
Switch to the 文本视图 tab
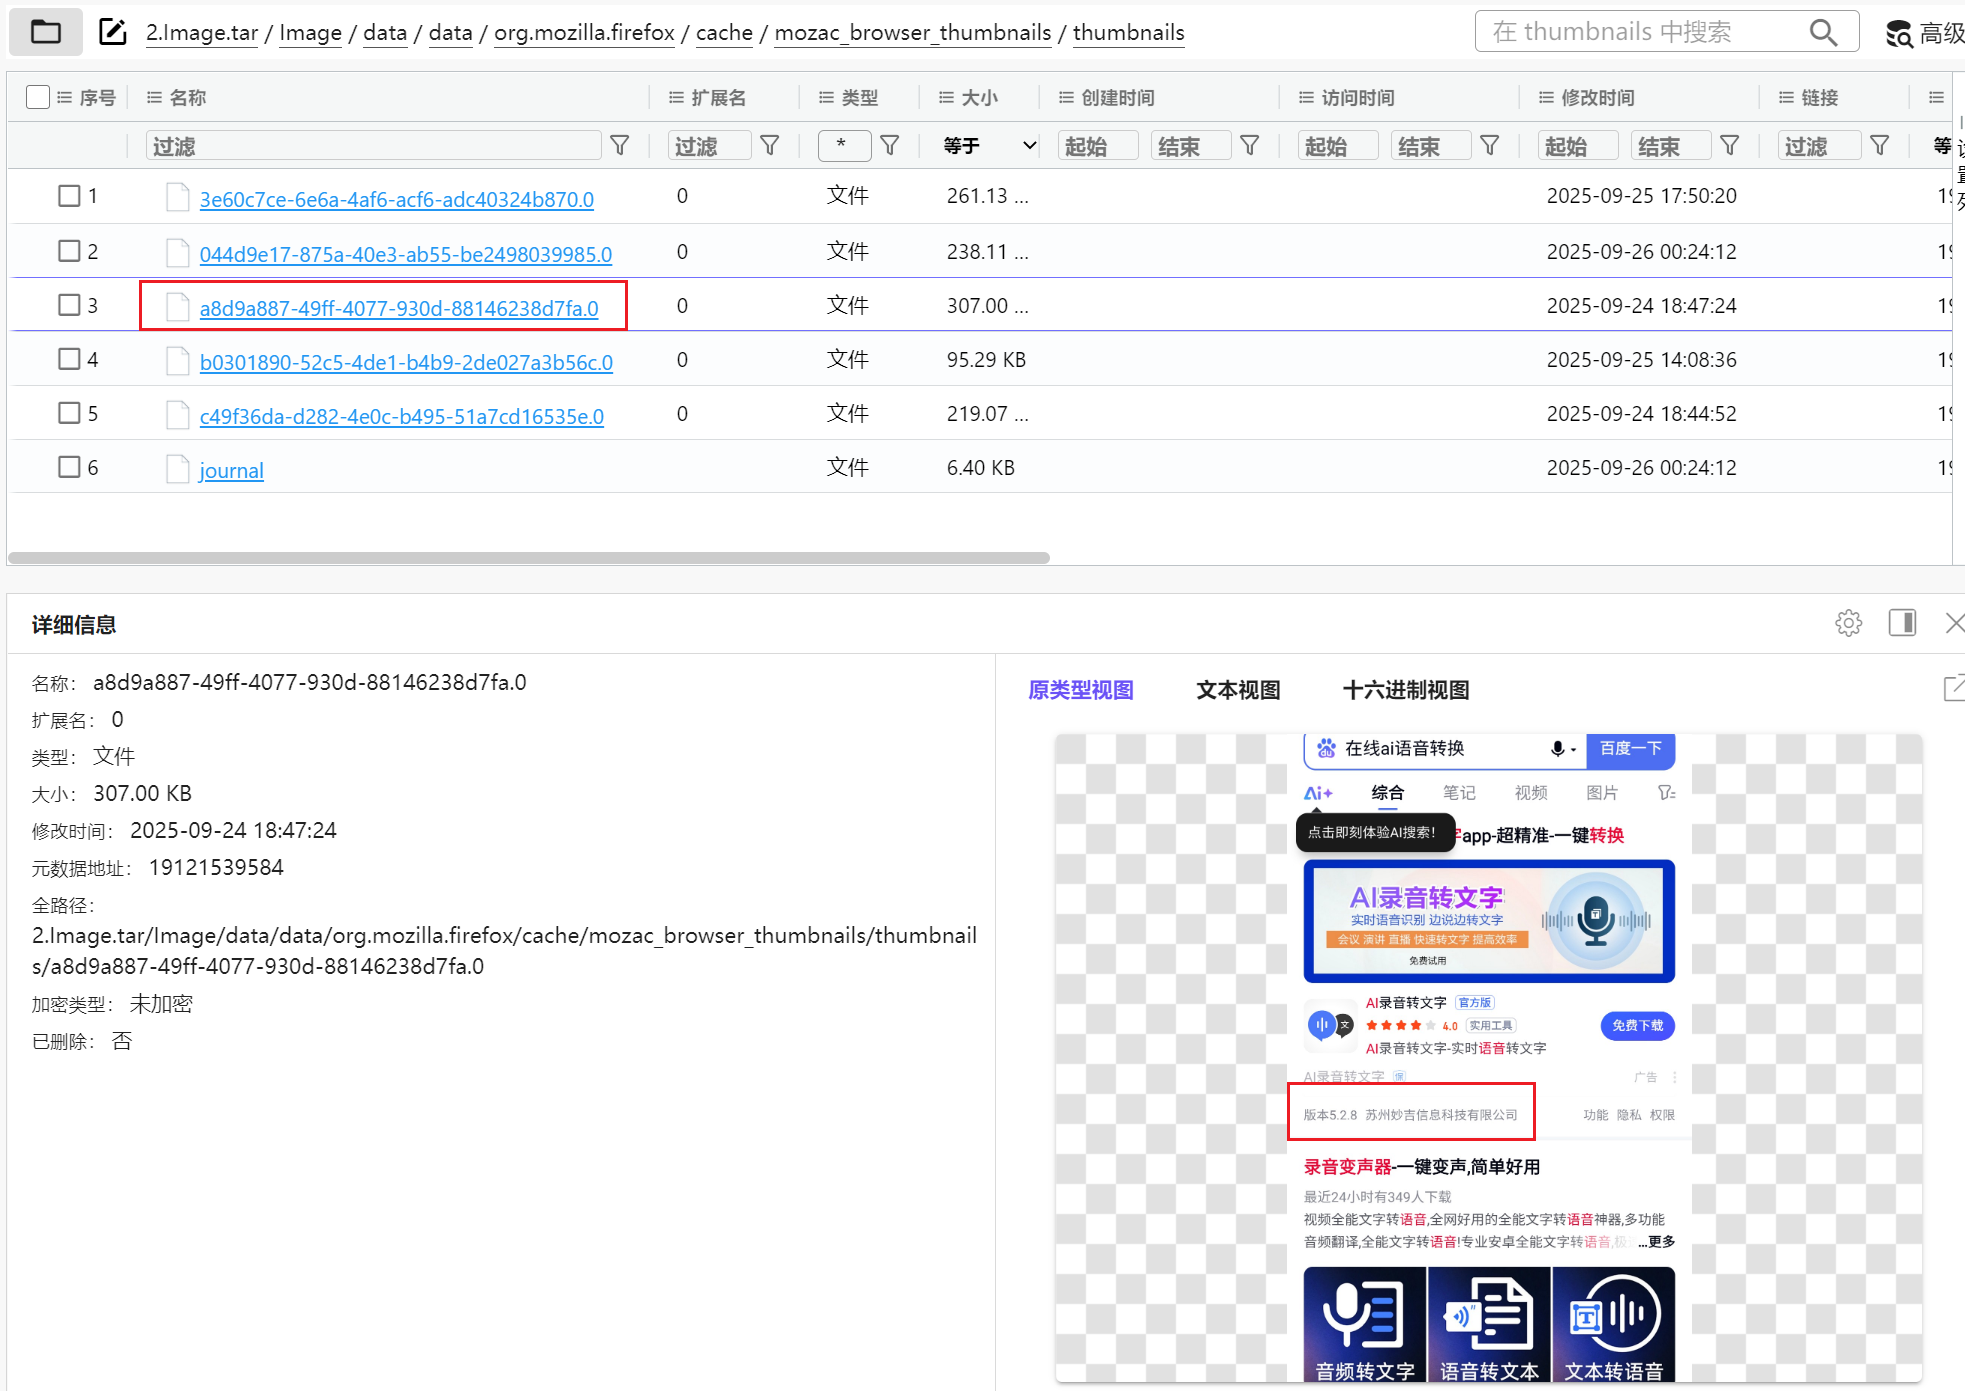pos(1237,690)
